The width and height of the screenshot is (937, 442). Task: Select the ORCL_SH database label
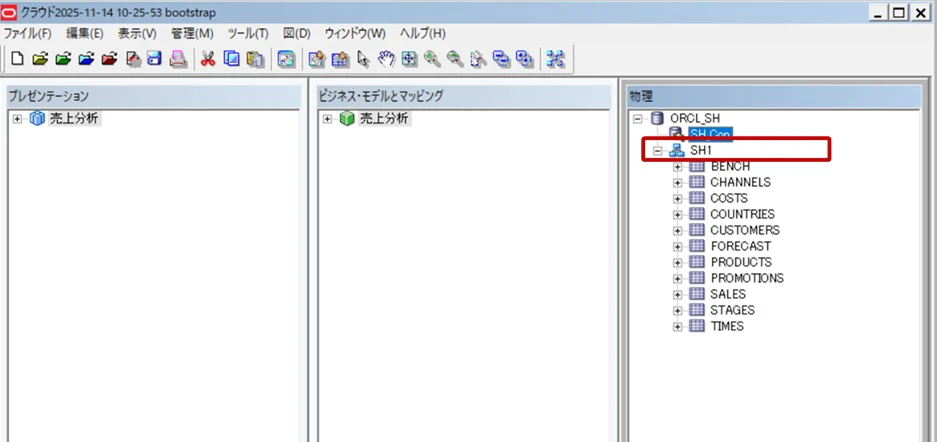pos(695,118)
